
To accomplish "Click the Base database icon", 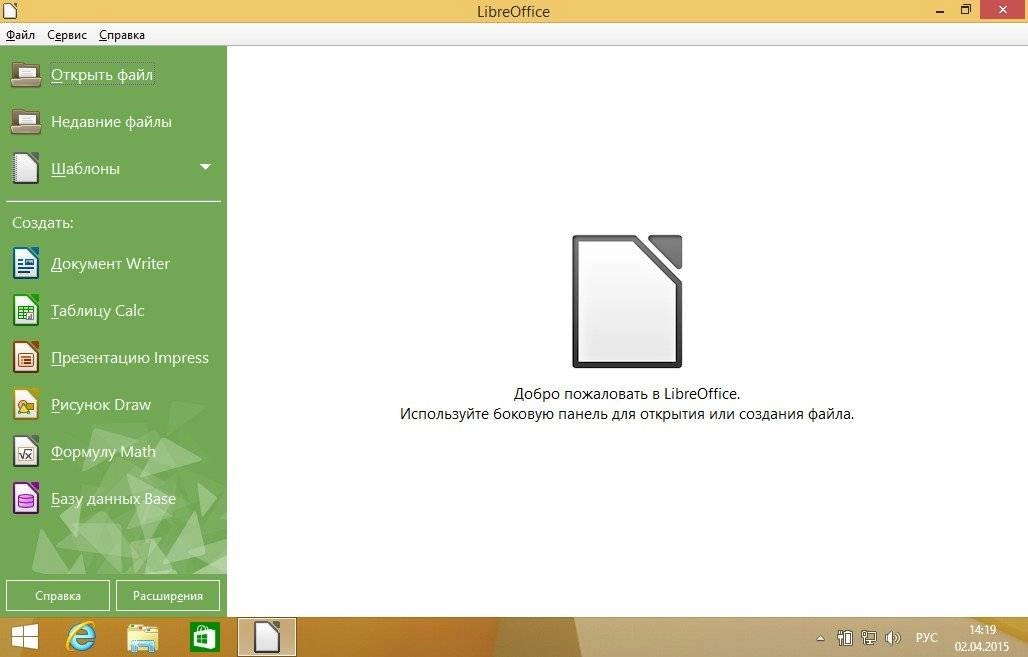I will pos(26,498).
